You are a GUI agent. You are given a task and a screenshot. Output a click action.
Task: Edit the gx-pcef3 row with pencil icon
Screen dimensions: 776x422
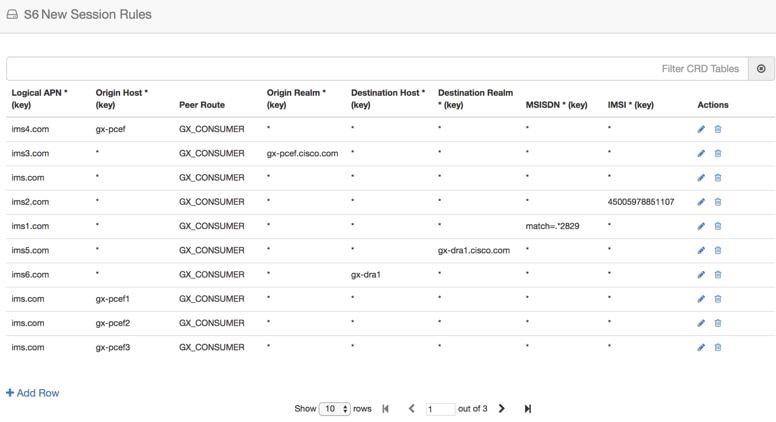click(x=701, y=347)
